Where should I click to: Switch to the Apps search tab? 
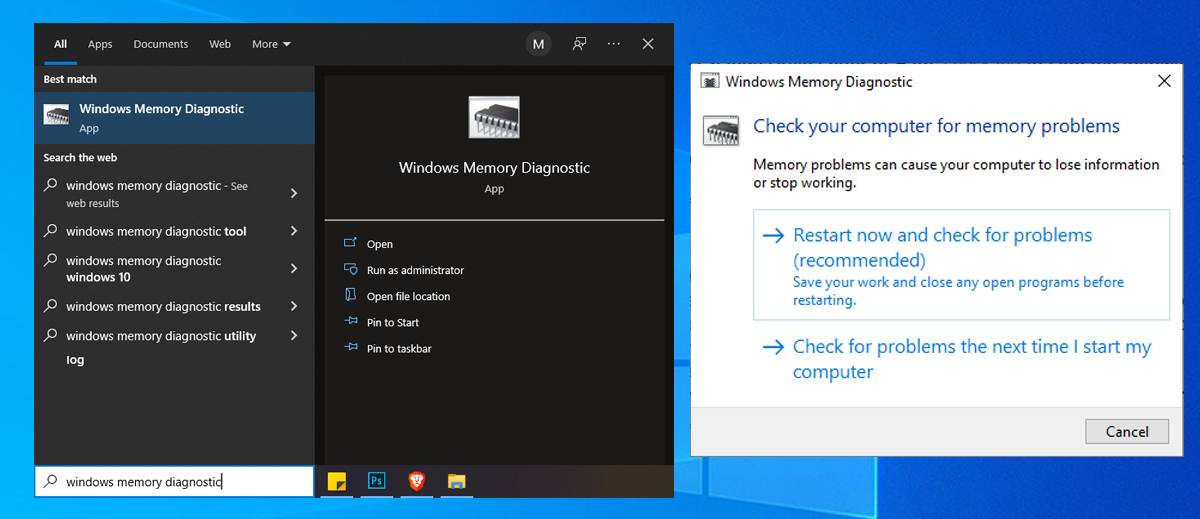coord(100,44)
